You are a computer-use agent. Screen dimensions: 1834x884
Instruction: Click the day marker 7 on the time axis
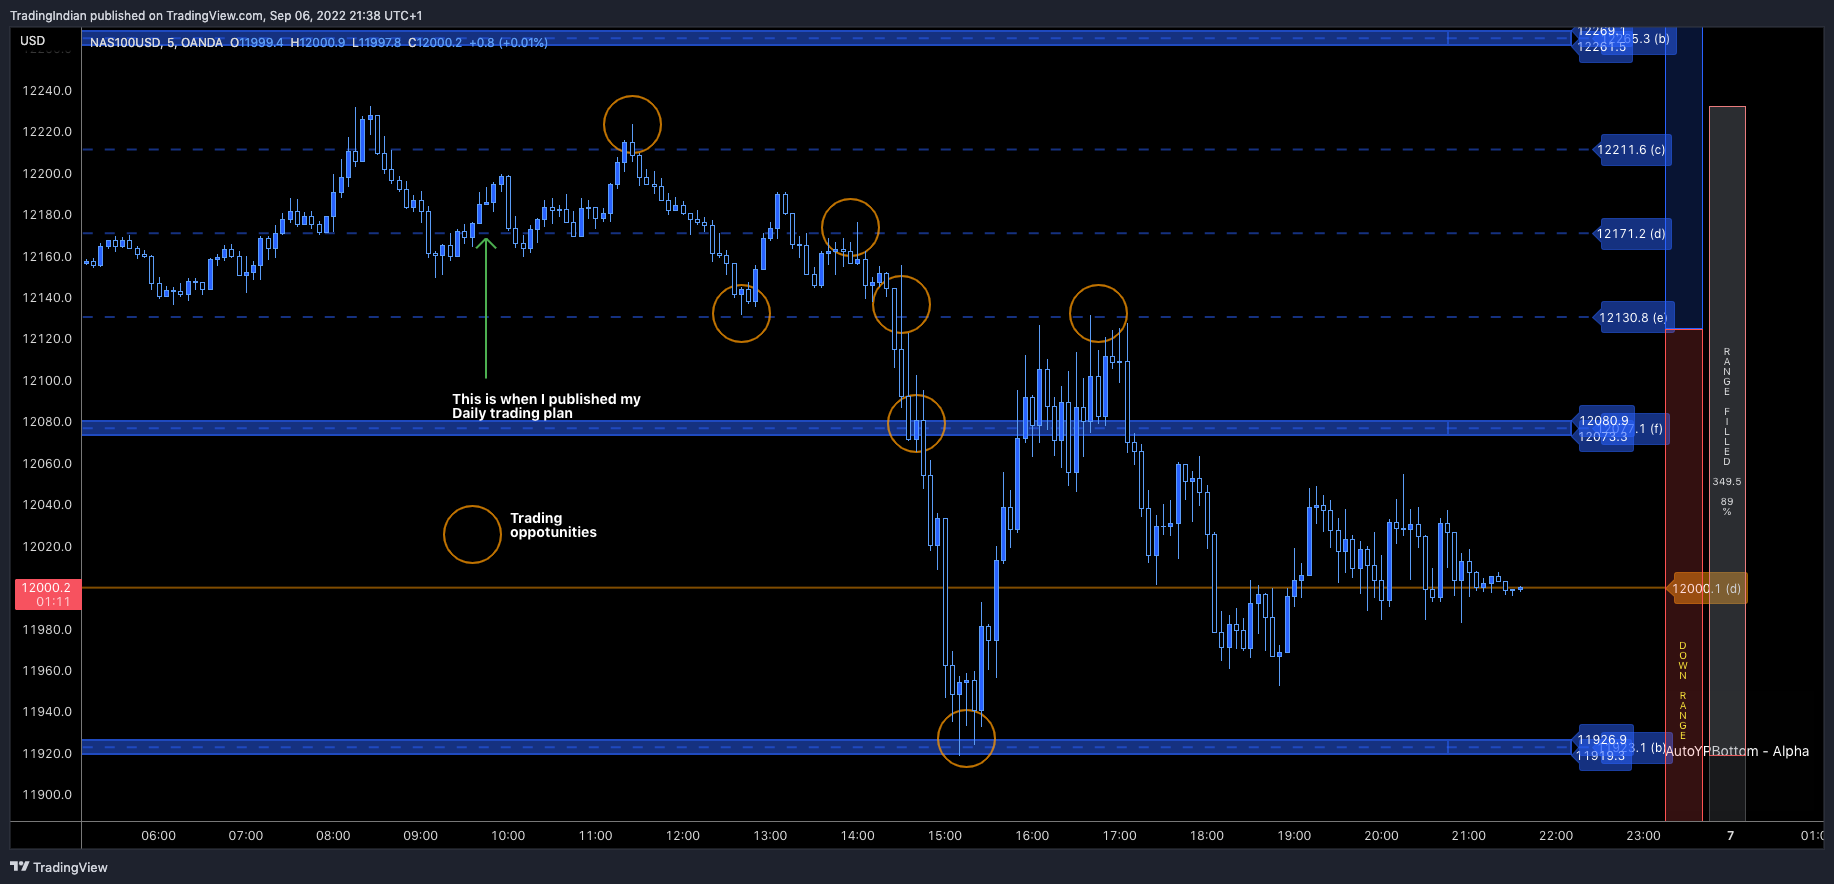click(1730, 836)
